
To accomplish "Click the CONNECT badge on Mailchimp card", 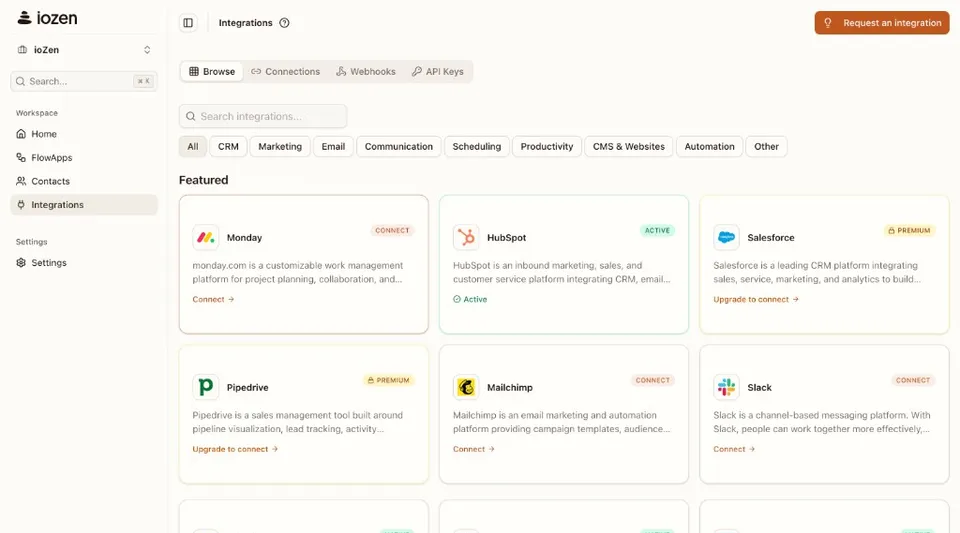I will pos(653,381).
